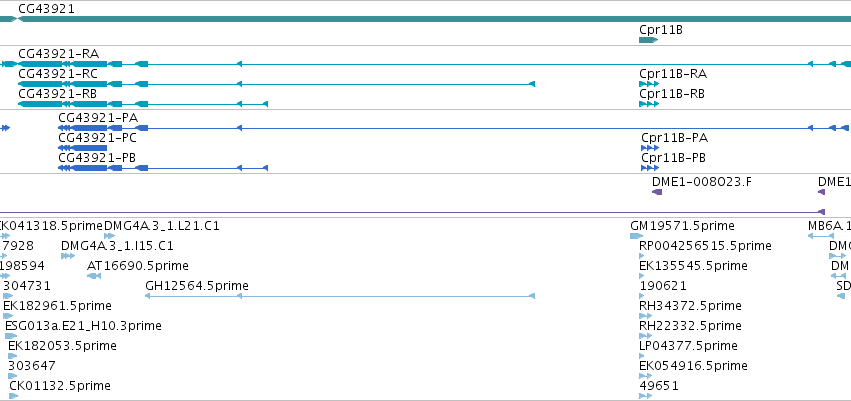Viewport: 851px width, 401px height.
Task: Select the RH22332.5prime arrow glyph
Action: [x=645, y=336]
